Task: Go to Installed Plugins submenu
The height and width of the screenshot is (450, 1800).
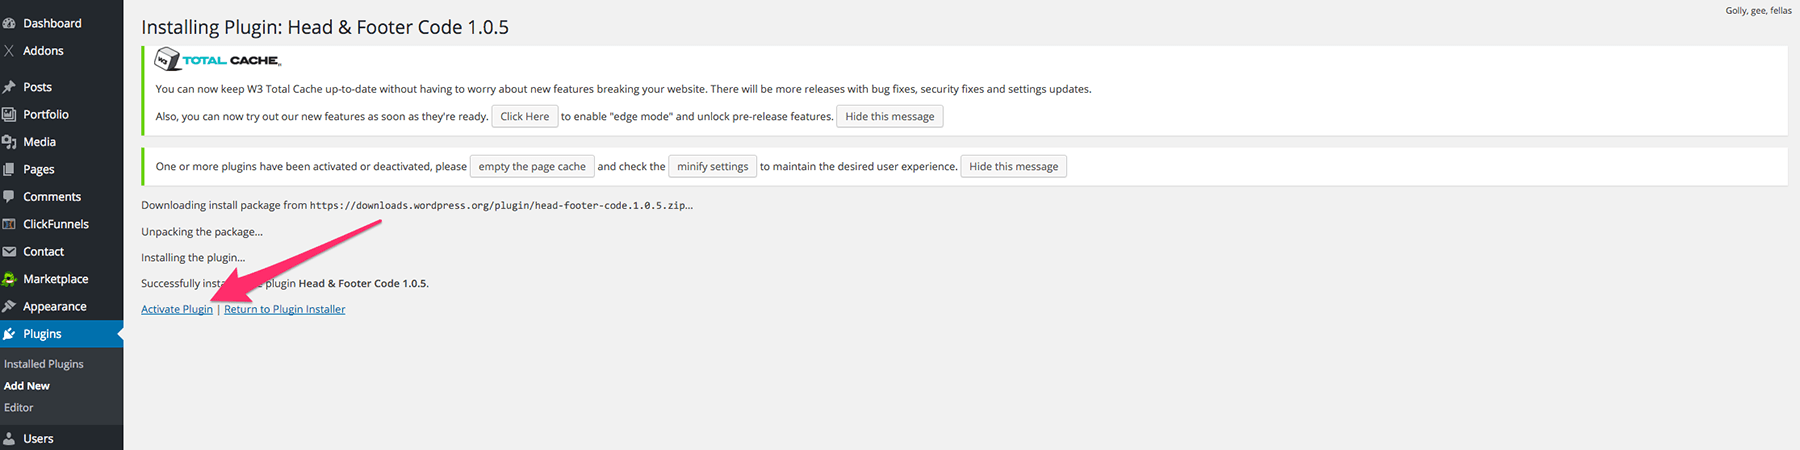Action: (44, 364)
